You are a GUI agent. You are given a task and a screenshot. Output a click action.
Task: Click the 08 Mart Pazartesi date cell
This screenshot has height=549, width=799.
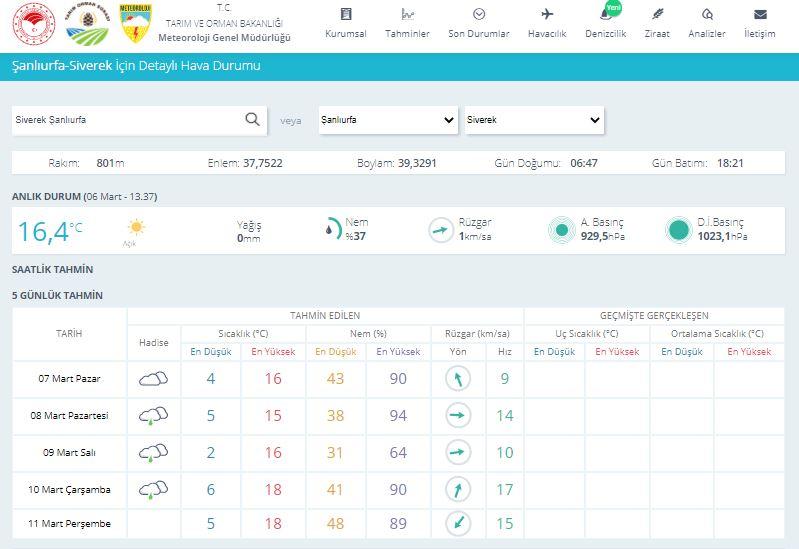point(69,416)
